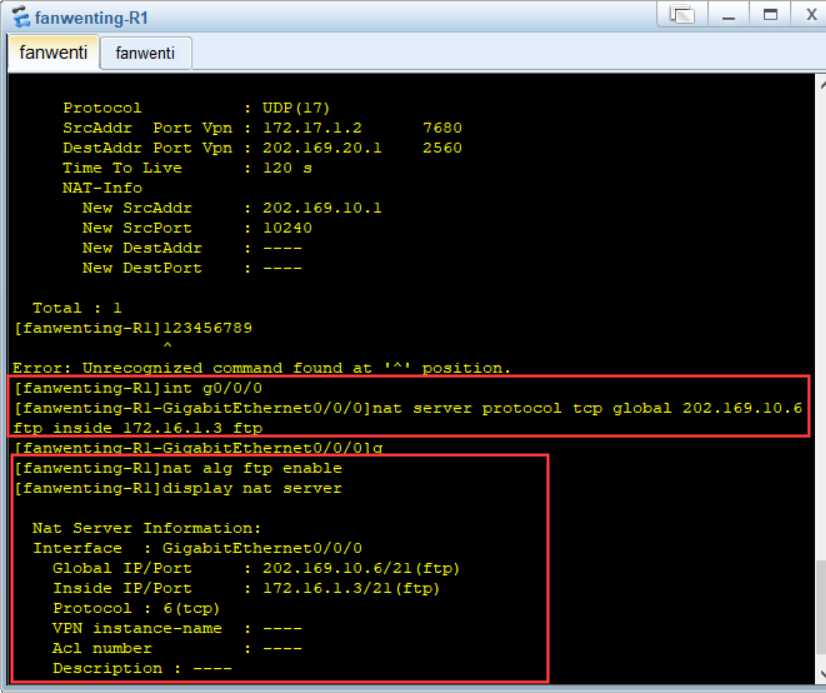
Task: Close the fanwenting-R1 window
Action: tap(812, 14)
